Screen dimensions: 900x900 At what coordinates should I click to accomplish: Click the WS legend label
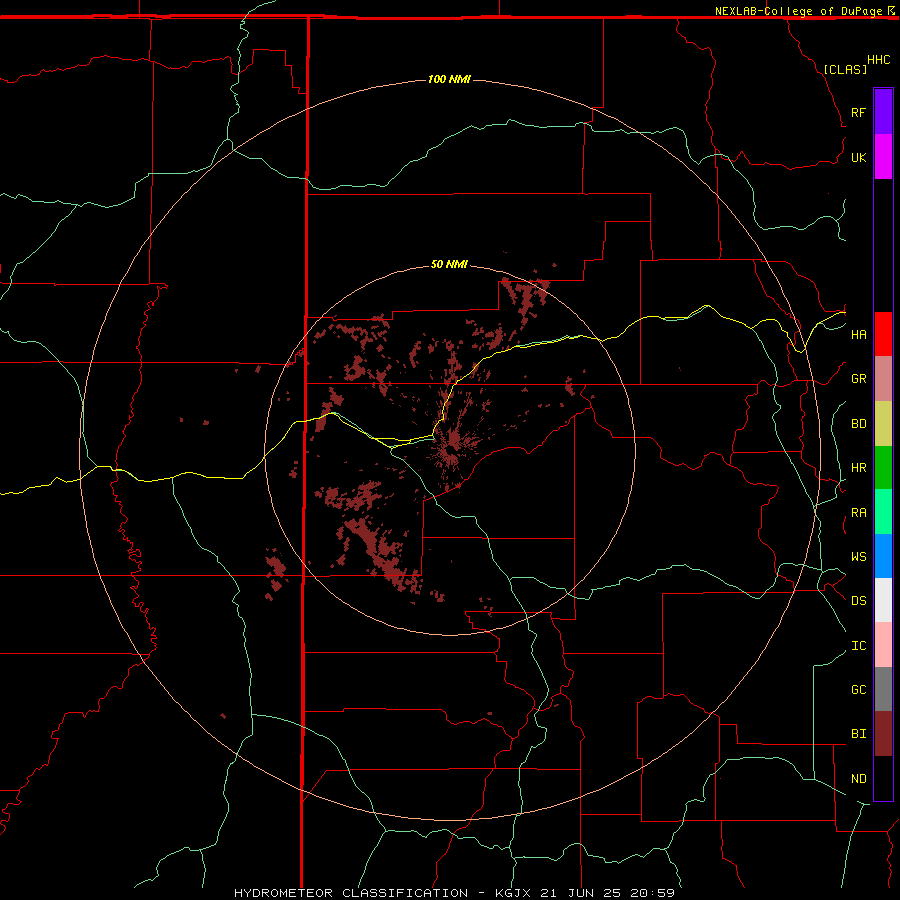click(858, 556)
